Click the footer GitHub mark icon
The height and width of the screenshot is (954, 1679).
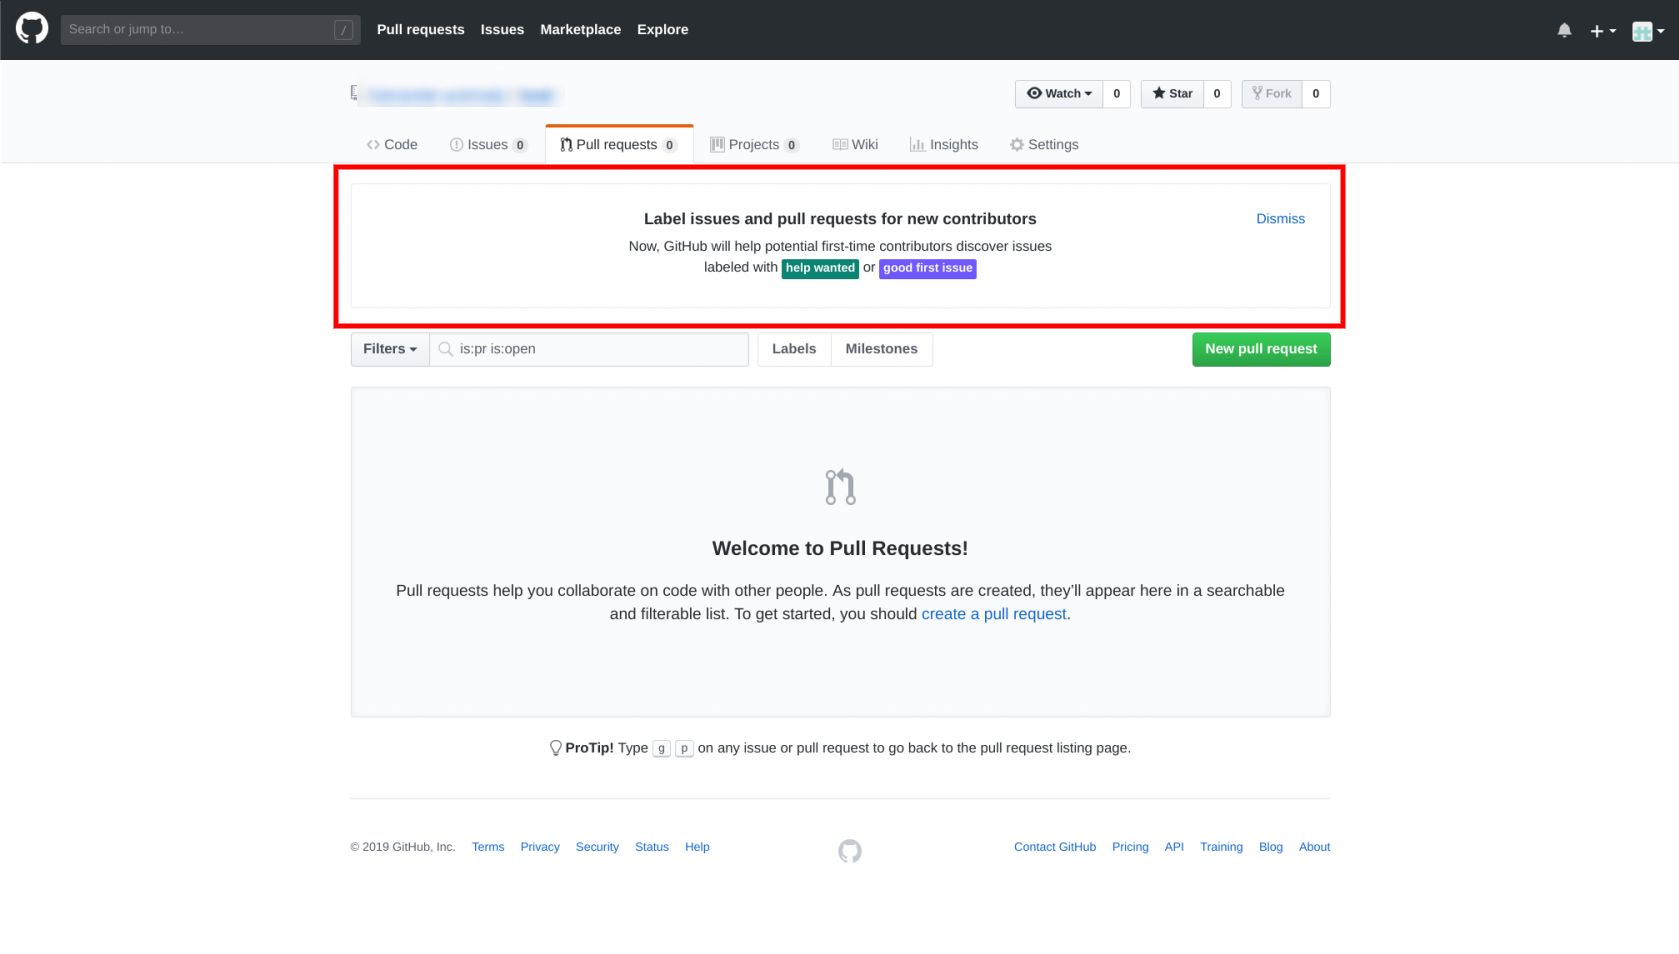point(850,851)
